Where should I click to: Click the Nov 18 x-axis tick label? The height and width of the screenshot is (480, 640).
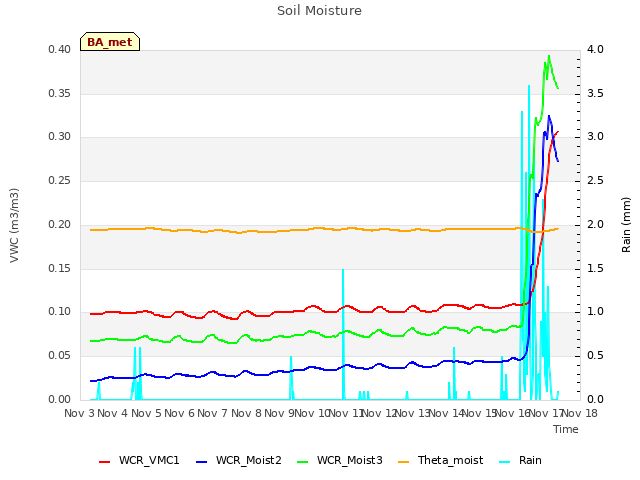[x=580, y=413]
